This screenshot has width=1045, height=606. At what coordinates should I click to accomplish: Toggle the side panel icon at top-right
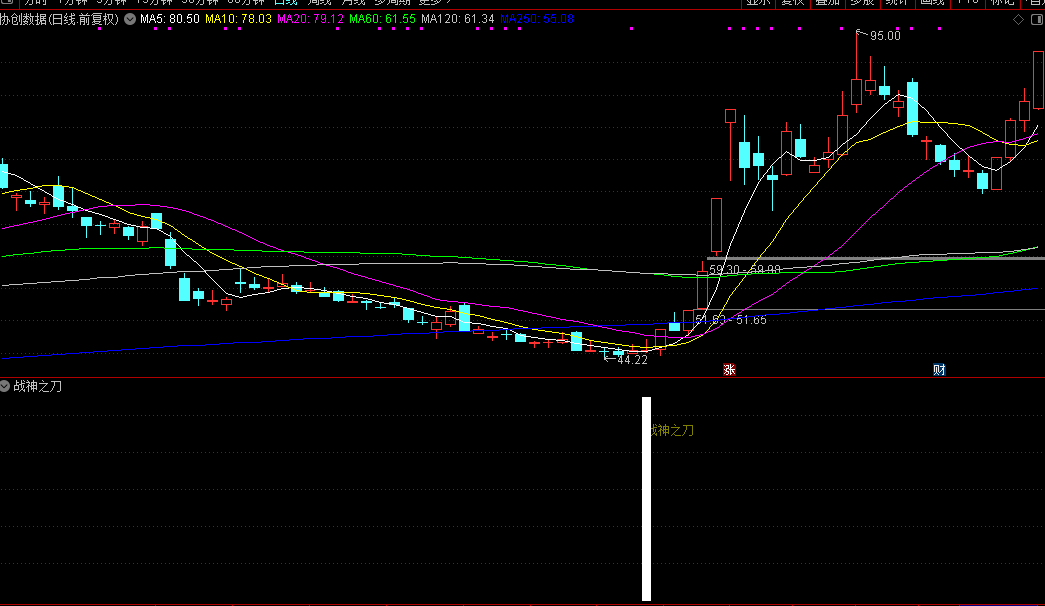tap(1037, 19)
